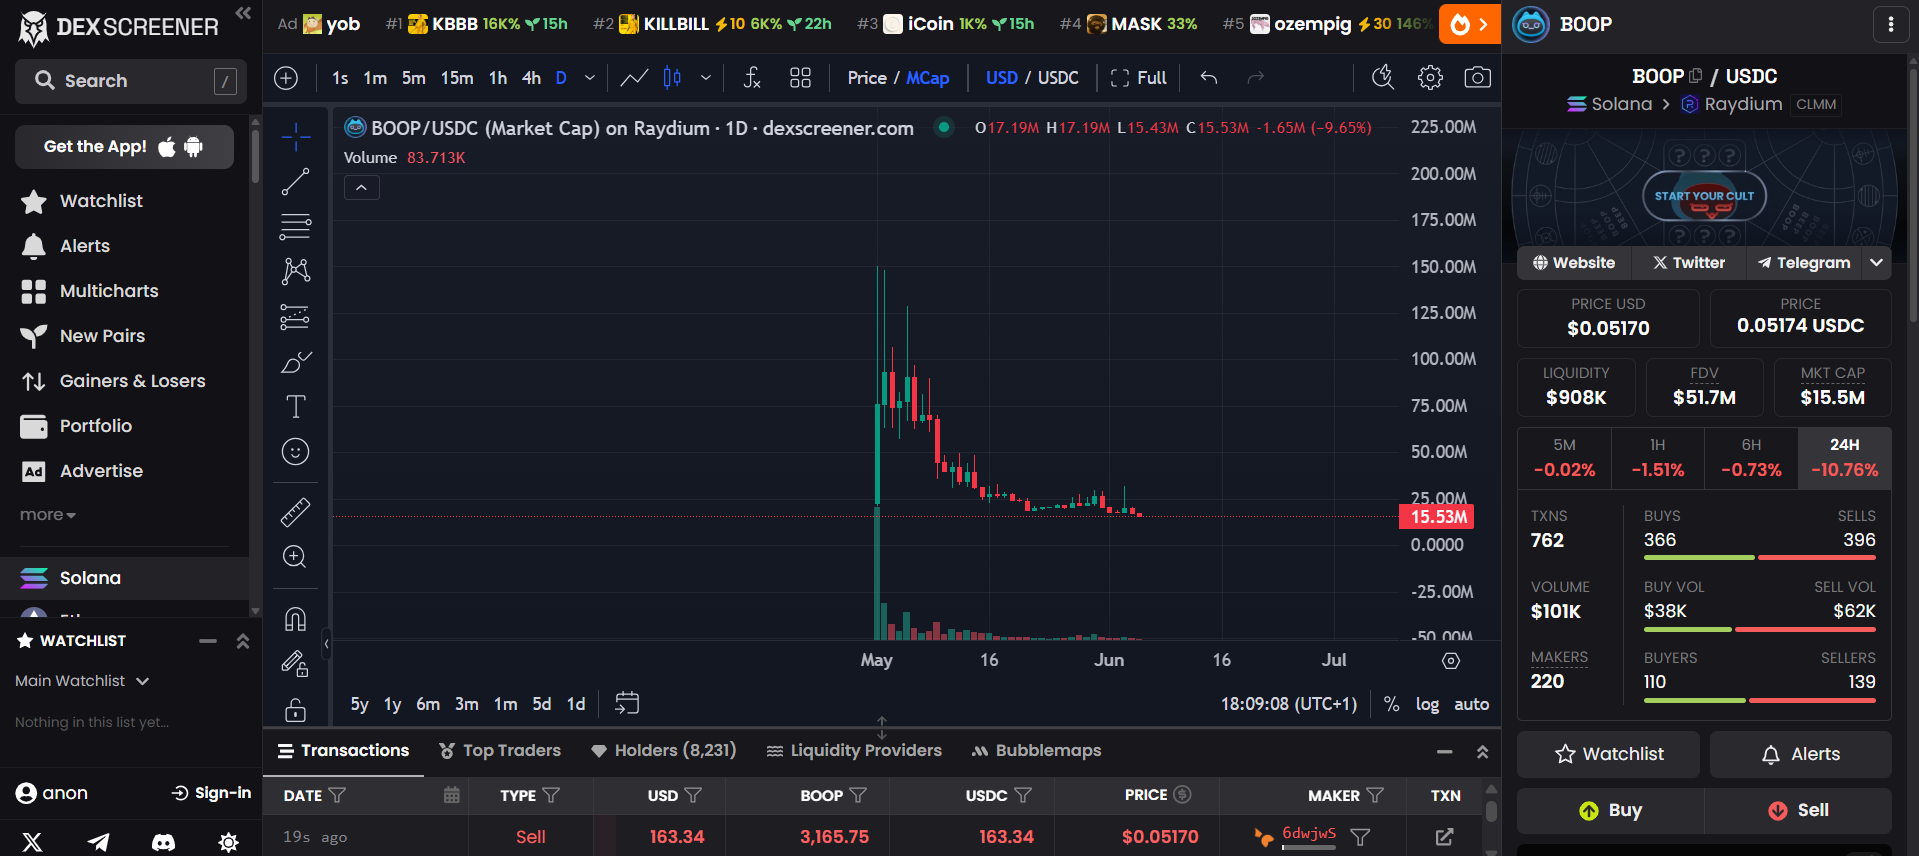The image size is (1919, 856).
Task: Open the forecasting and measurement tools
Action: [295, 317]
